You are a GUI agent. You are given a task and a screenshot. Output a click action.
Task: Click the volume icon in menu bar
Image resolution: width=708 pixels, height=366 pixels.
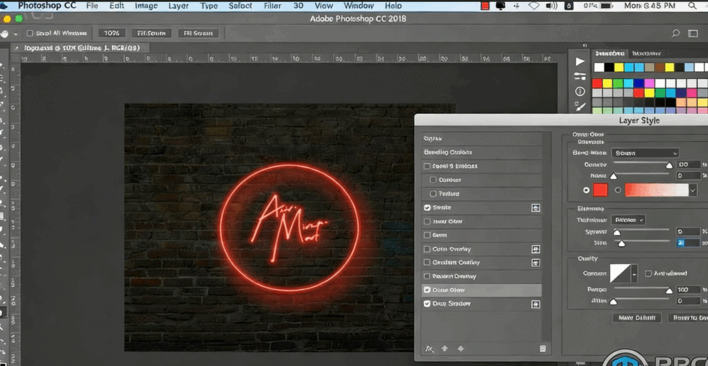coord(551,6)
